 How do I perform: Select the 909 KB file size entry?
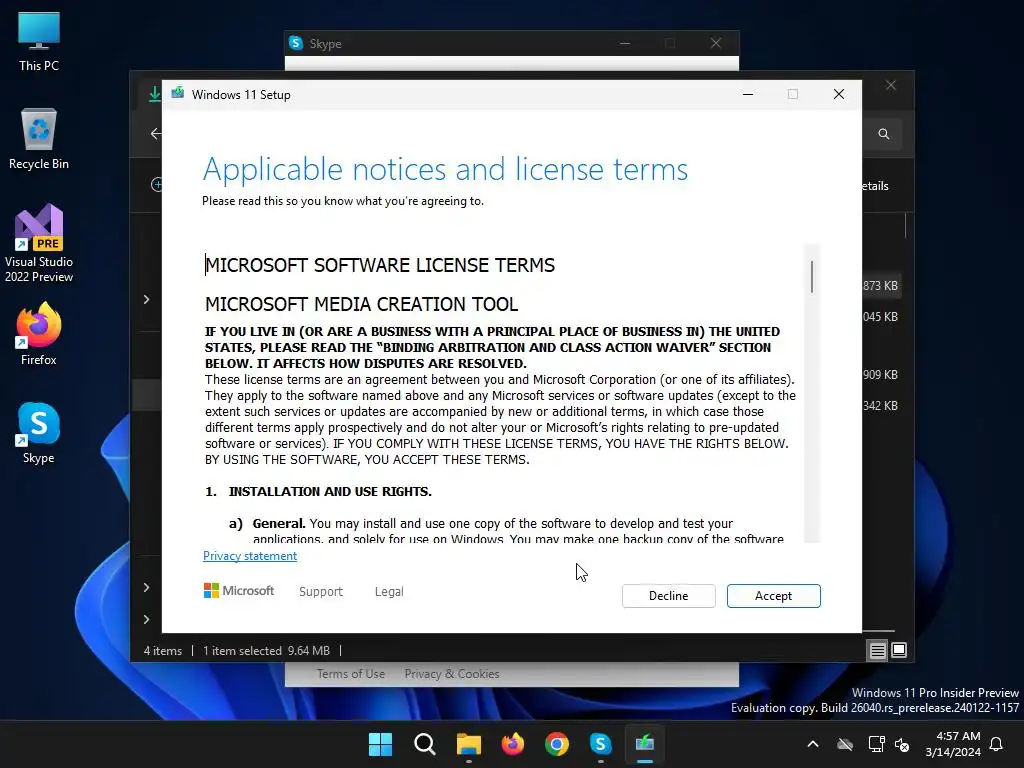(880, 374)
